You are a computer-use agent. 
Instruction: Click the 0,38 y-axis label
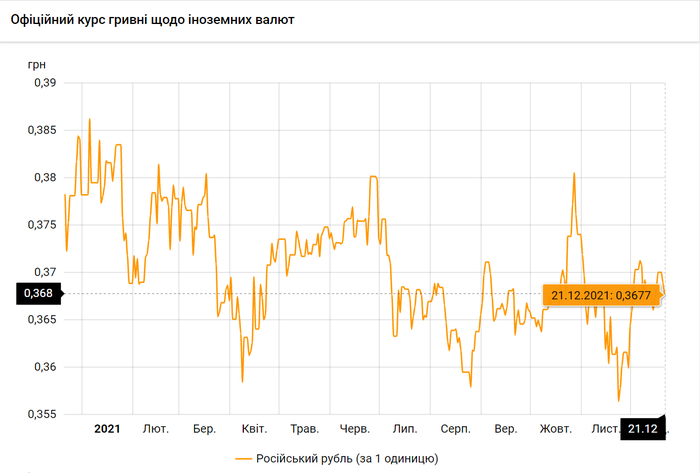(45, 178)
